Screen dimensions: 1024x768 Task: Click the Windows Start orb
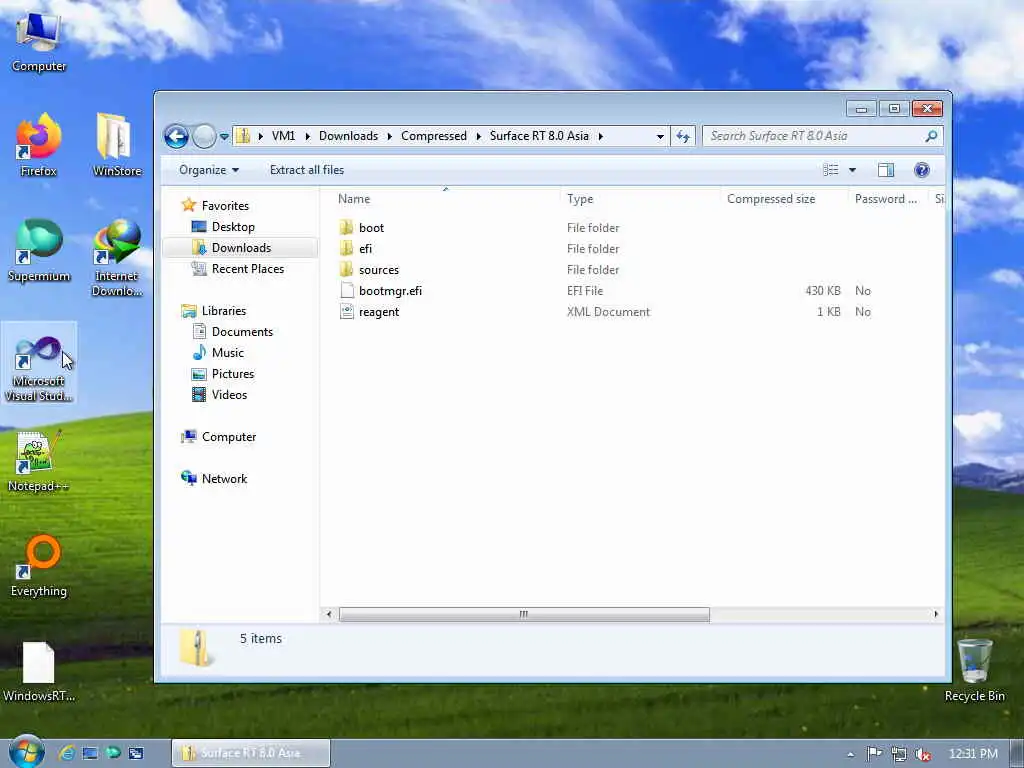point(26,752)
